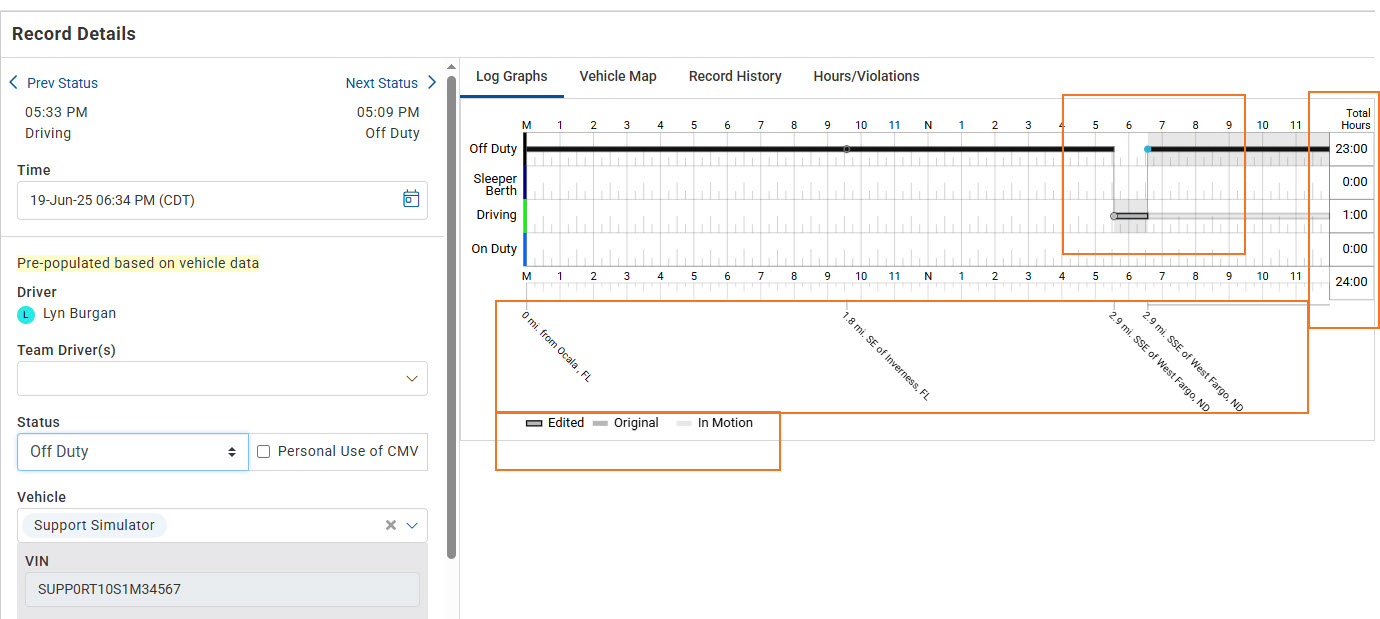
Task: Click the edited Driving segment bar
Action: point(1132,216)
